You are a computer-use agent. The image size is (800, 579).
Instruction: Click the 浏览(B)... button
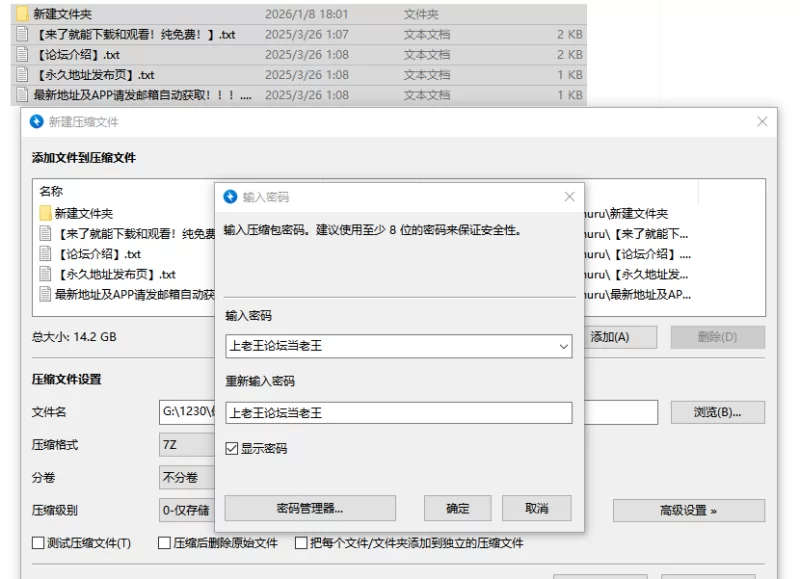point(715,412)
